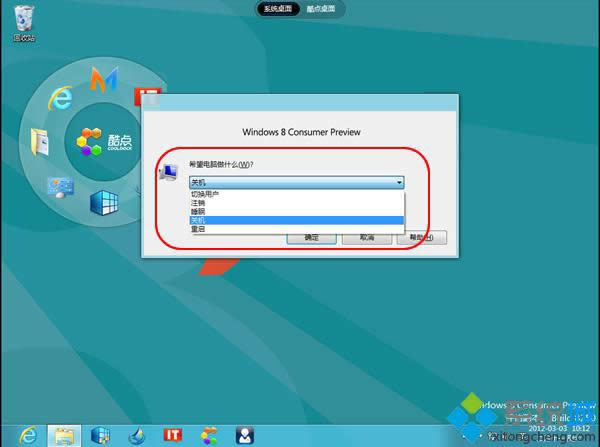Select the highlighted 关机 option in list
Viewport: 600px width, 447px height.
point(297,220)
